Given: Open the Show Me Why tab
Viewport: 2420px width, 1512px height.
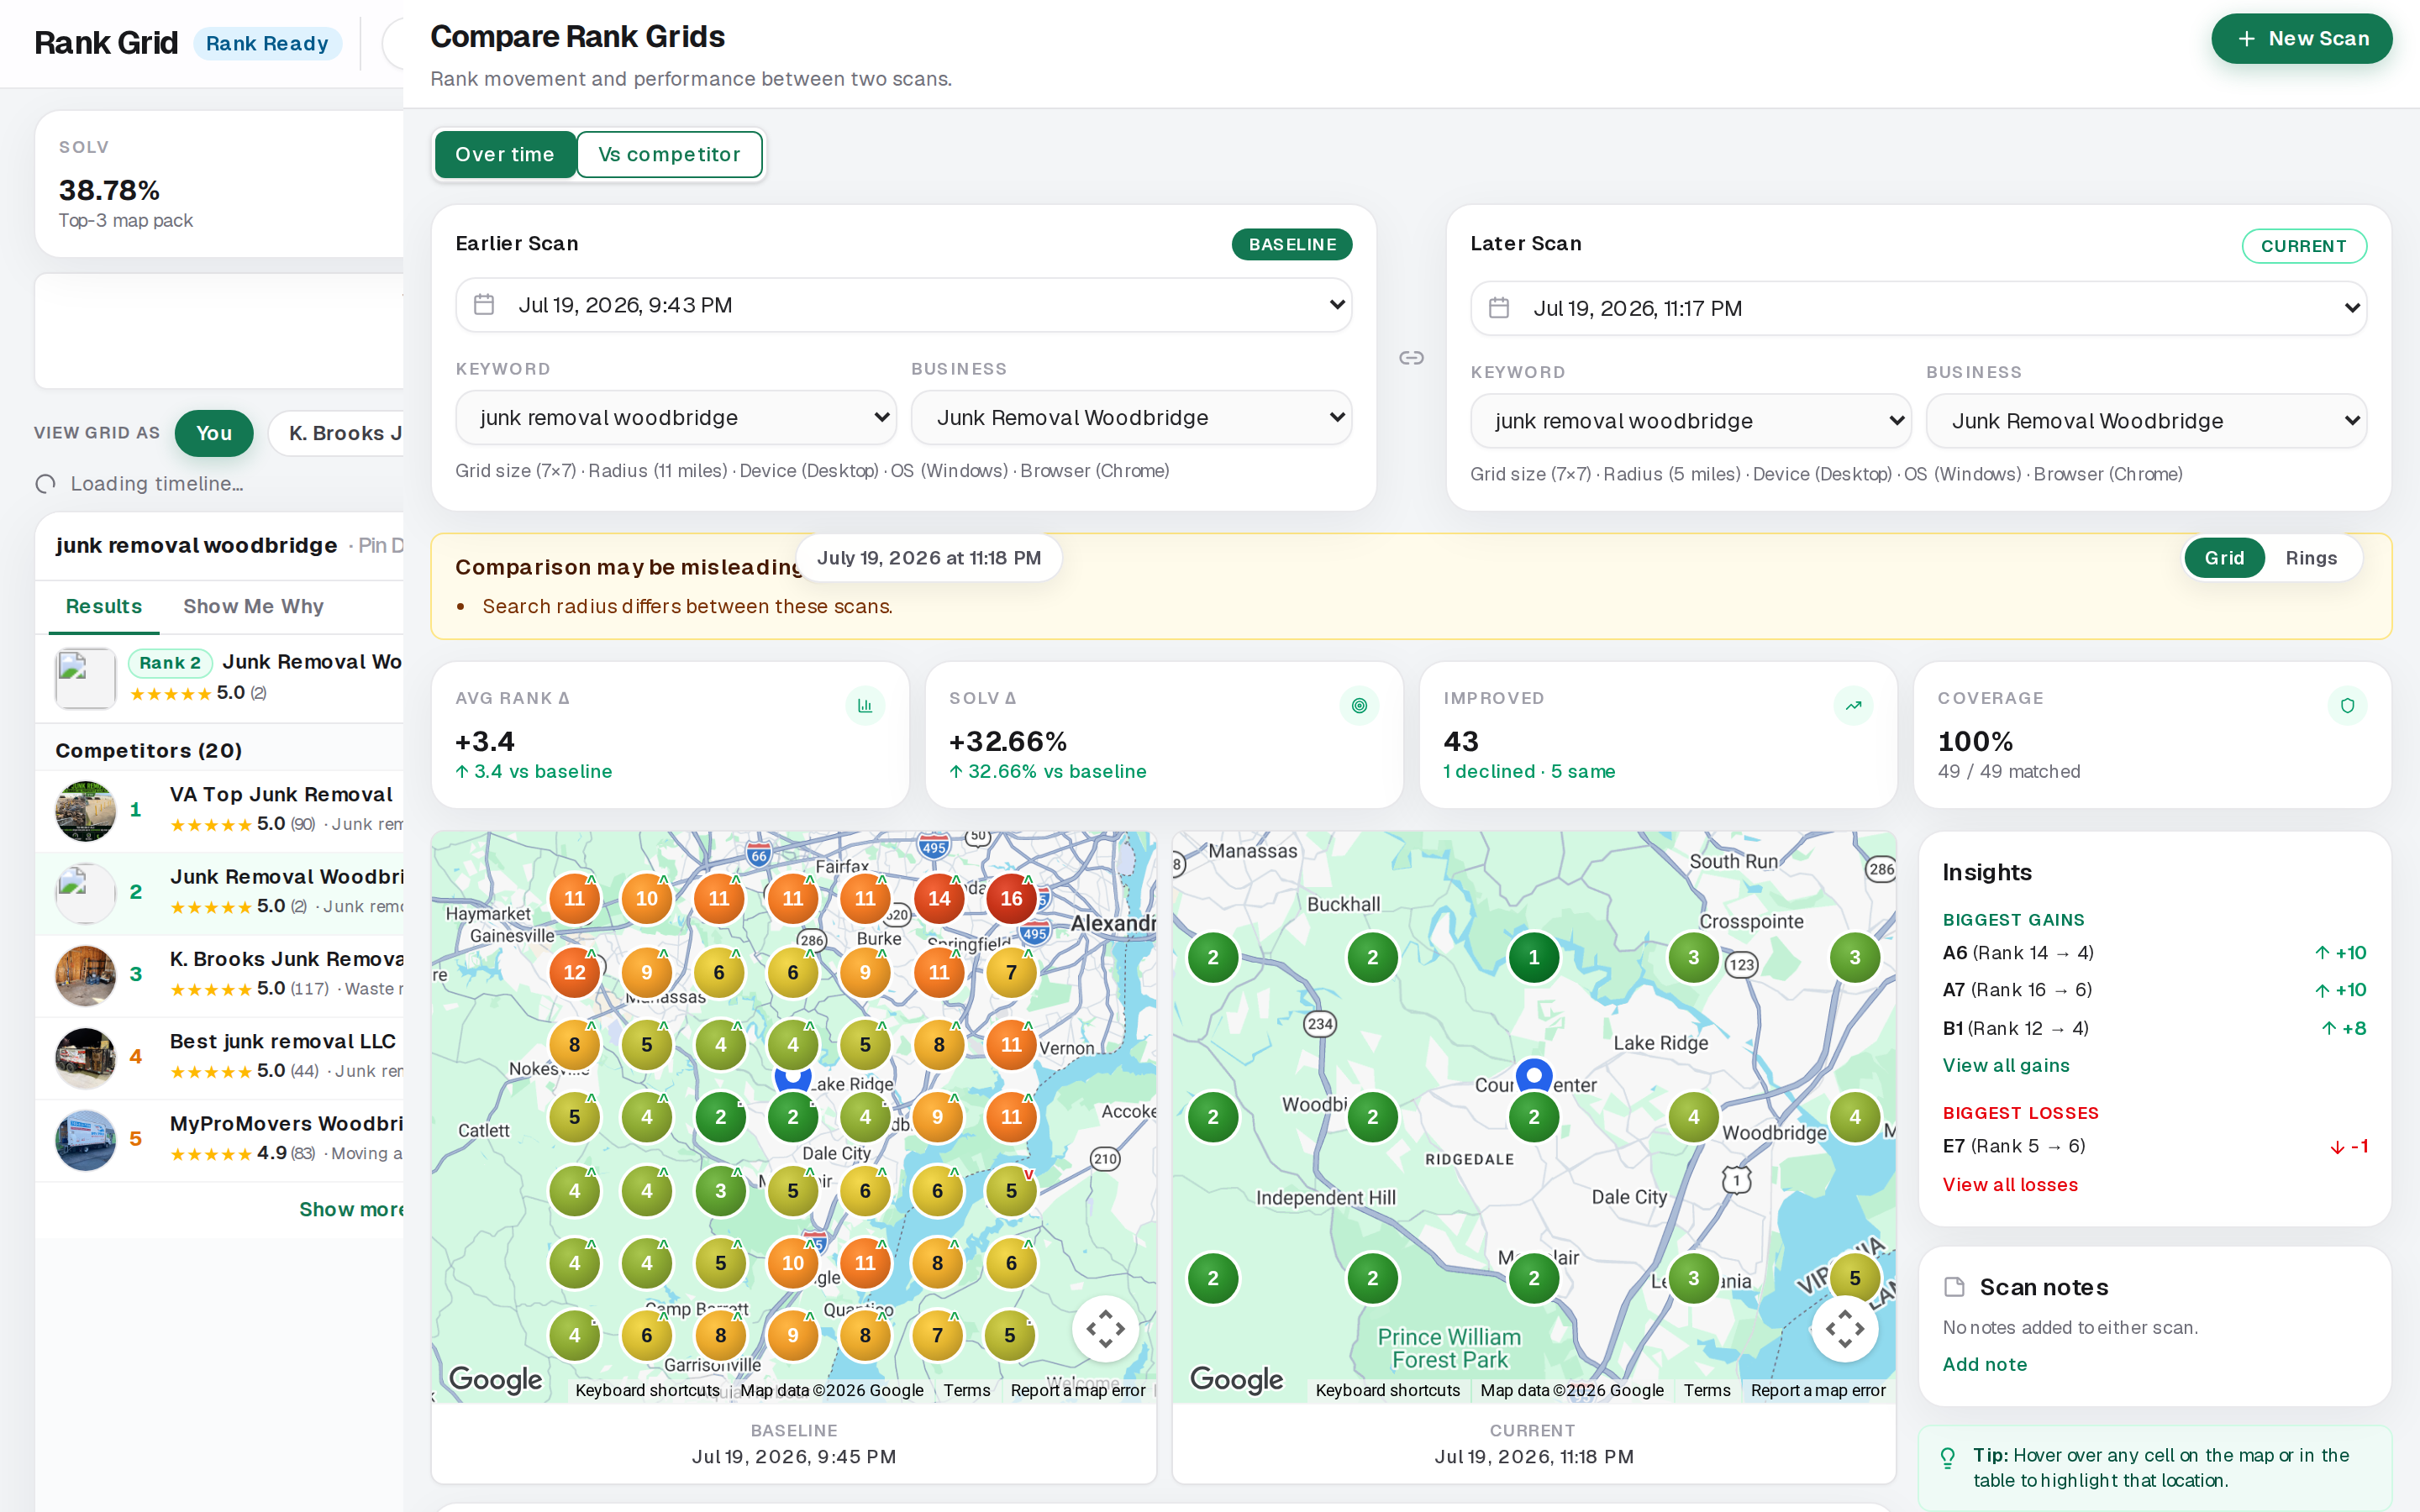Looking at the screenshot, I should click(x=253, y=606).
